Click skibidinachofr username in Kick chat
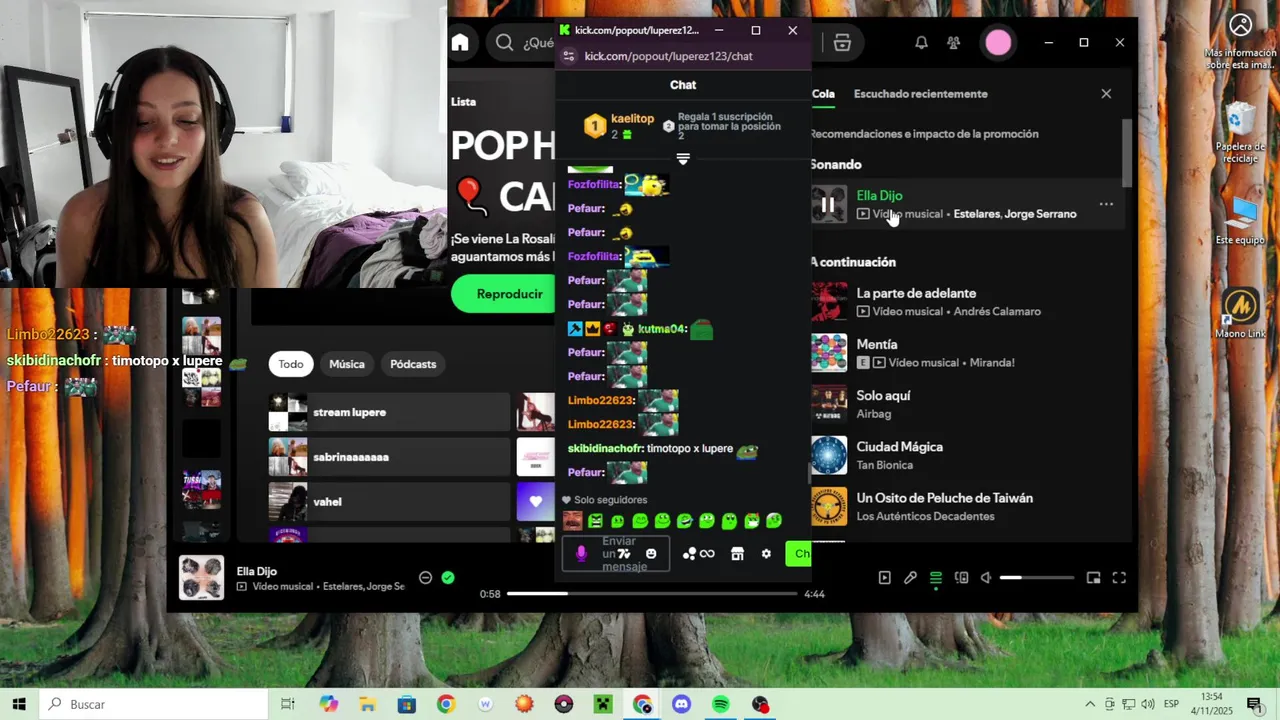This screenshot has width=1280, height=720. (x=604, y=449)
